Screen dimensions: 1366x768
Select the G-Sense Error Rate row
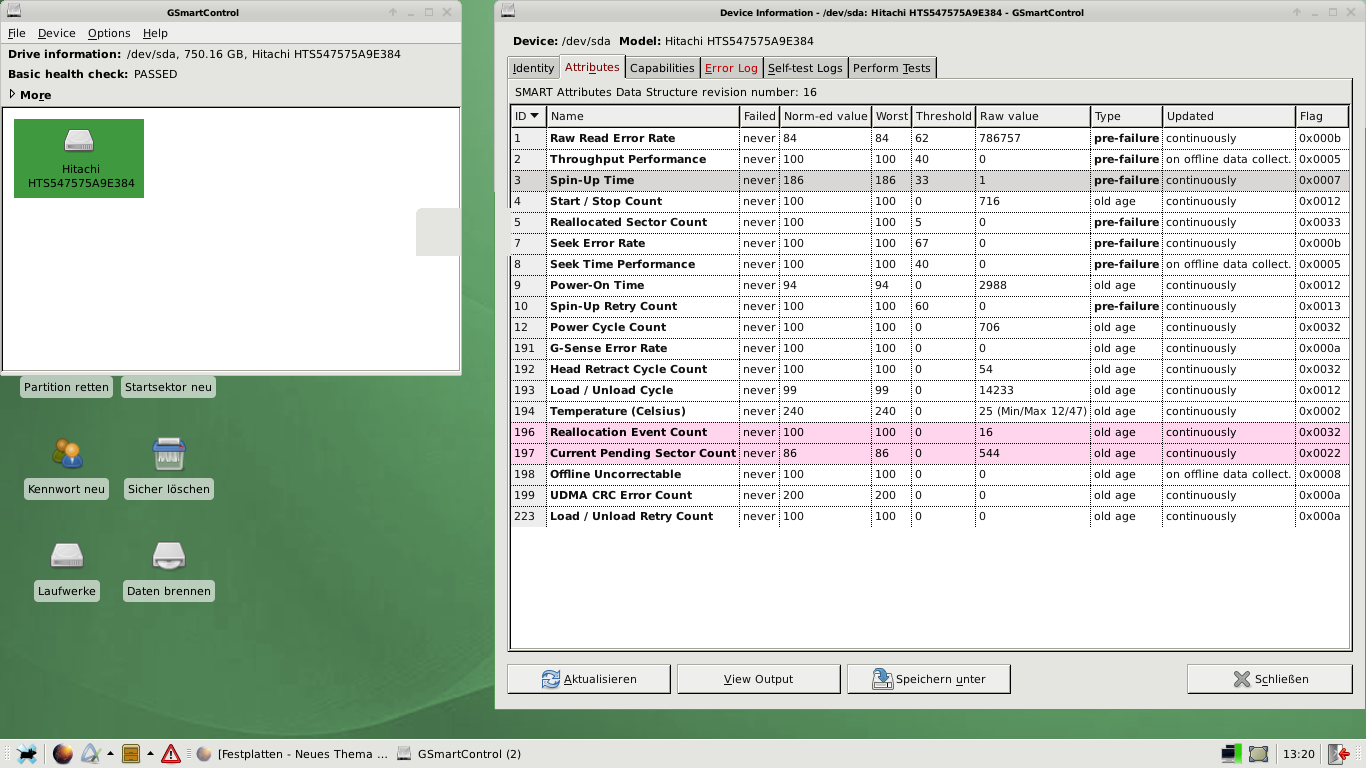pos(929,348)
